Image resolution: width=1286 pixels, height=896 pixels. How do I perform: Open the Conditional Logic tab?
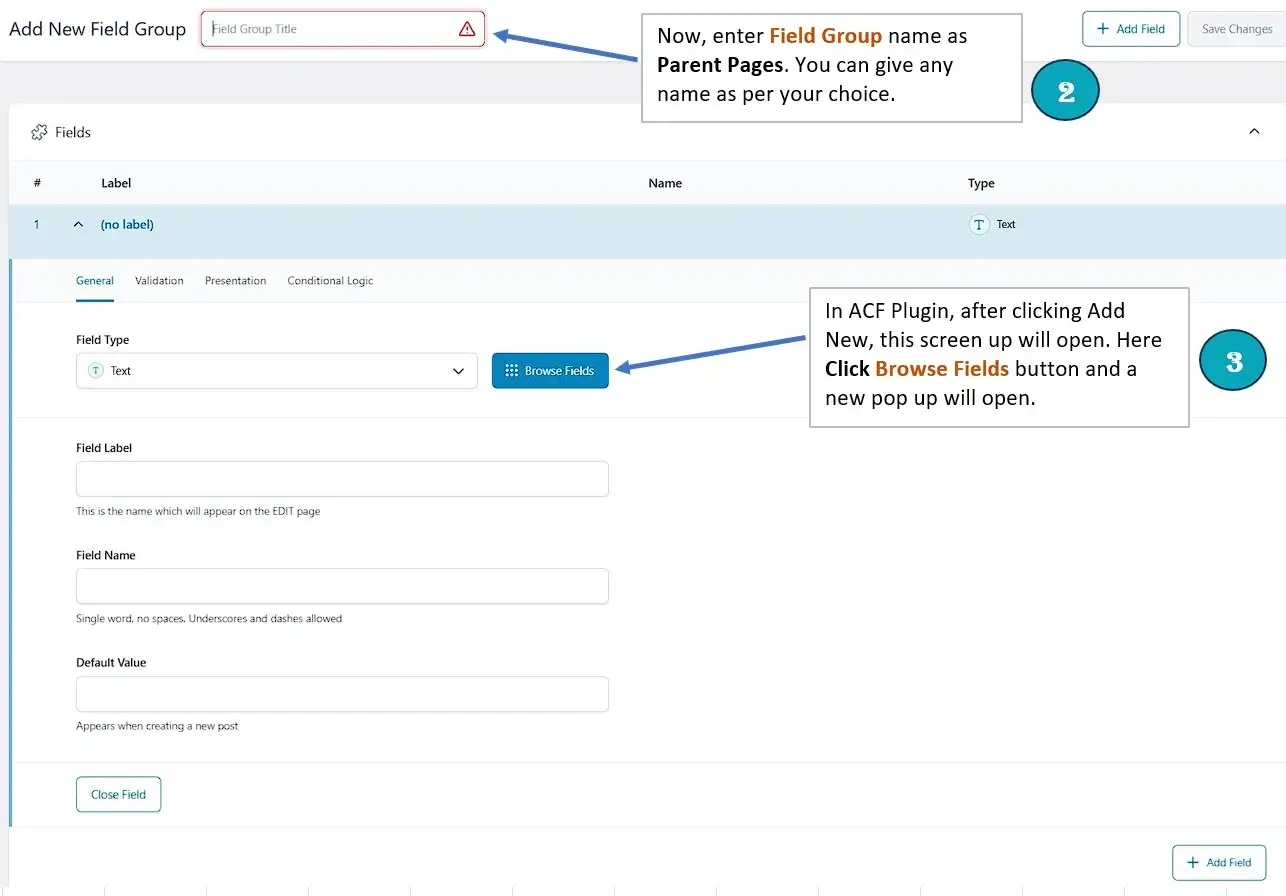tap(330, 281)
